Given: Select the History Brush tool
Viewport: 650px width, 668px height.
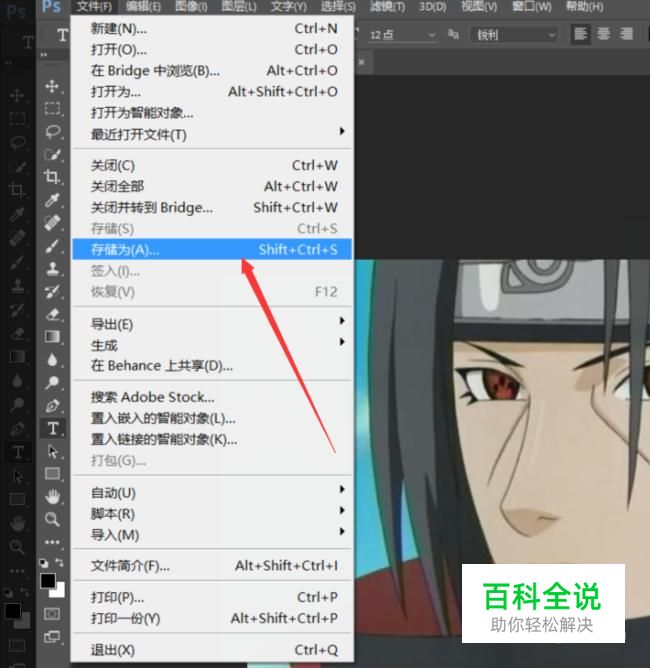Looking at the screenshot, I should click(52, 291).
